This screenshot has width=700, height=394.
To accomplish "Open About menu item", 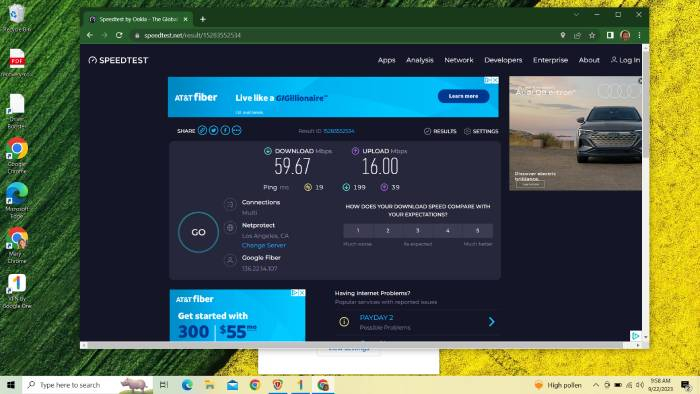I will (589, 60).
